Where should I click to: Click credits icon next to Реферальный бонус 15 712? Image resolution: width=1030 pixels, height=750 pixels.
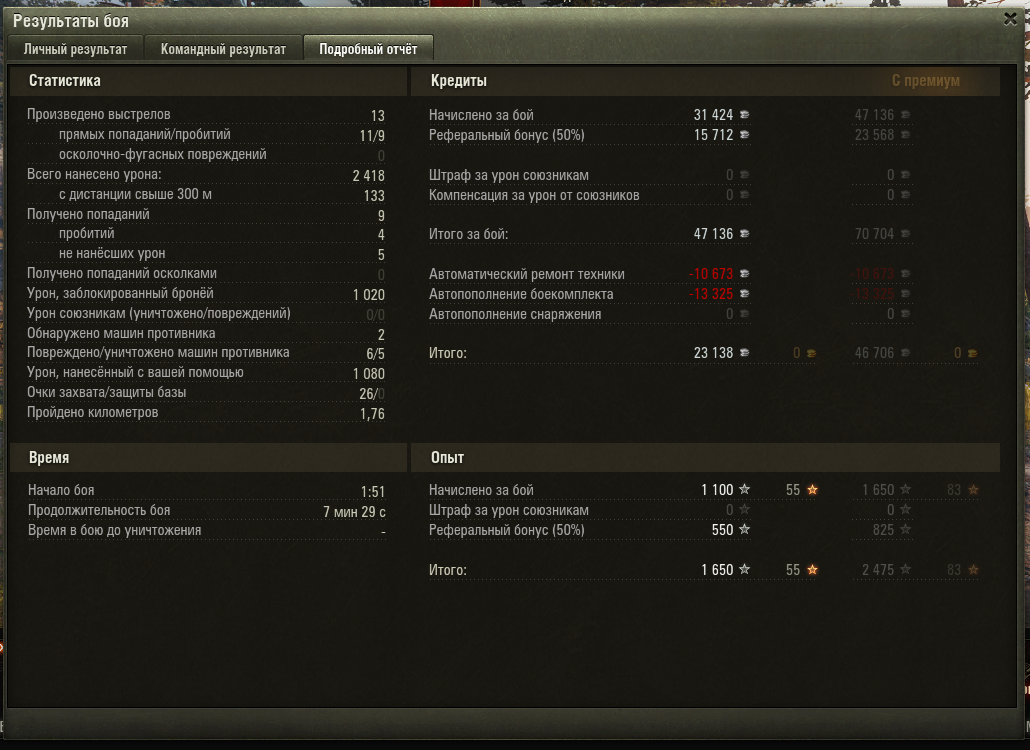(744, 135)
